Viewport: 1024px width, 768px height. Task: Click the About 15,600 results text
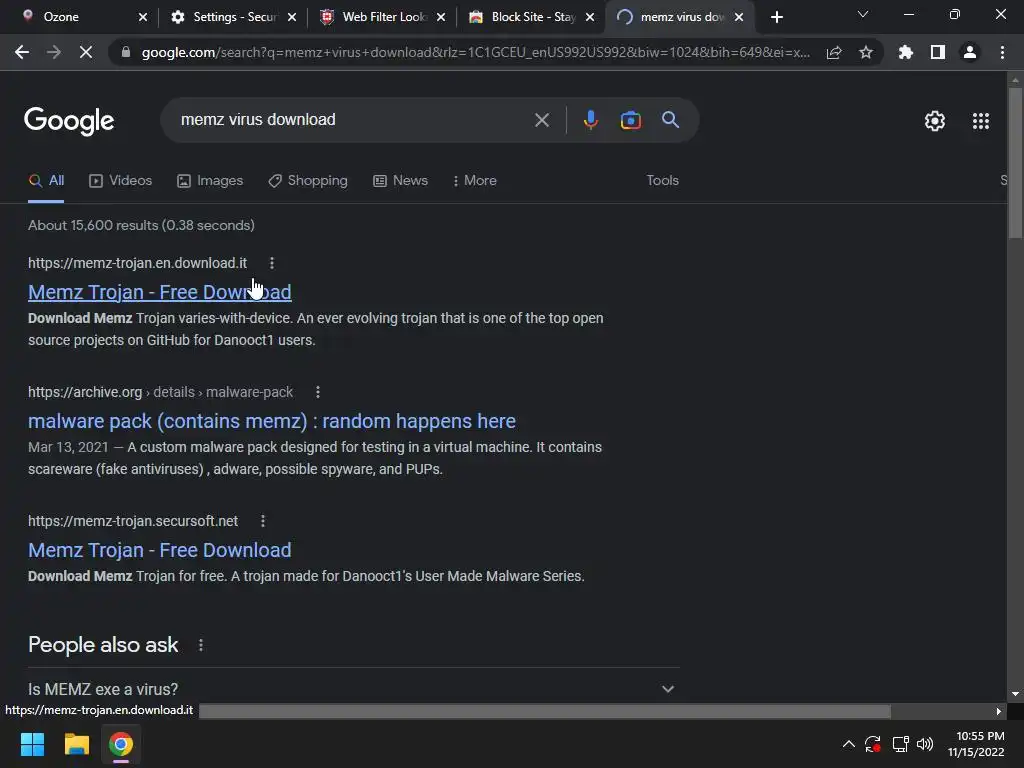141,225
